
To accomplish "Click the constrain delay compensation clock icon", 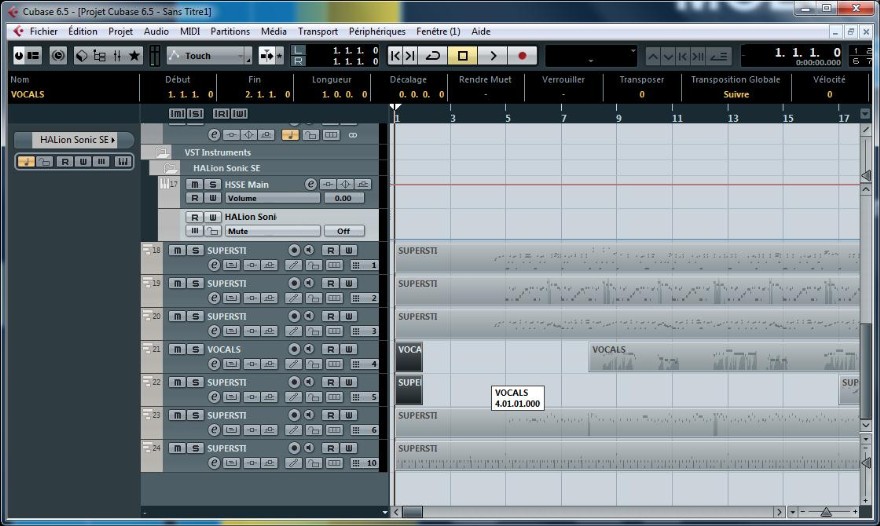I will pos(58,55).
